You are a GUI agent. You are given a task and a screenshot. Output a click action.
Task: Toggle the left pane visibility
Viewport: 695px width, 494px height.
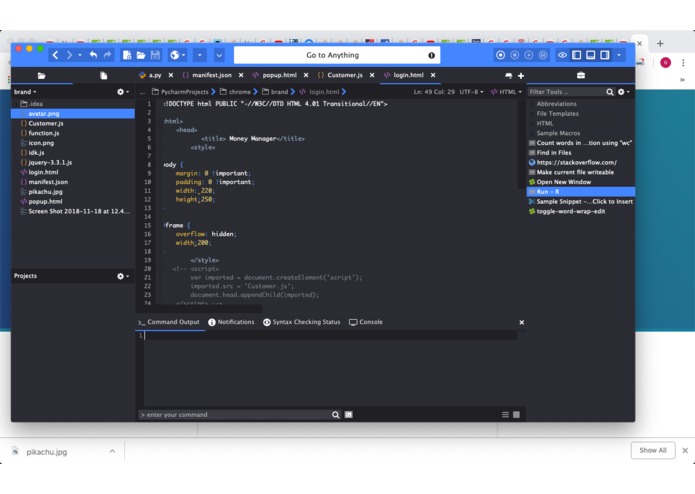576,55
